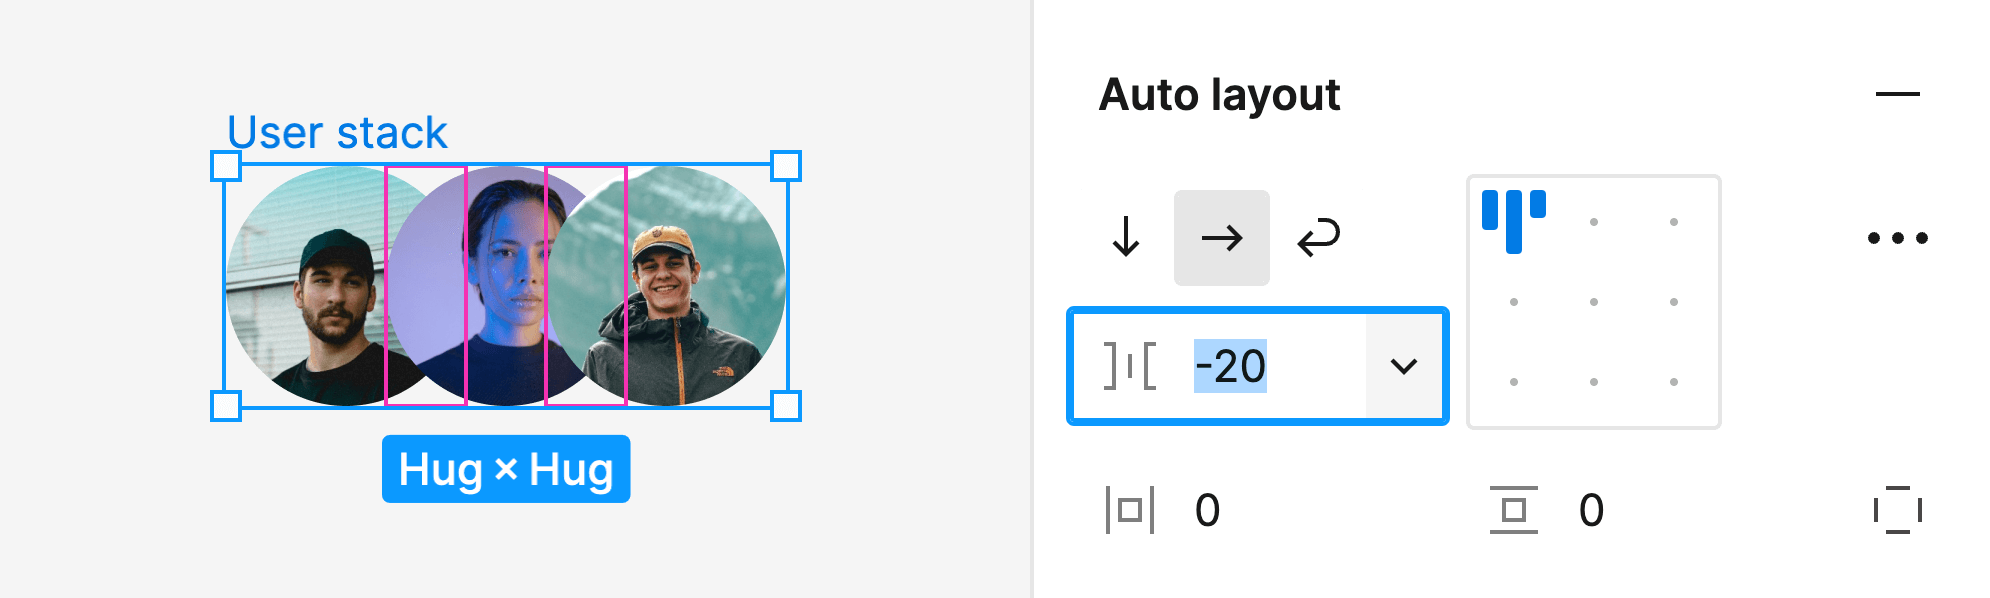
Task: Enable wrap for auto layout
Action: [x=1319, y=238]
